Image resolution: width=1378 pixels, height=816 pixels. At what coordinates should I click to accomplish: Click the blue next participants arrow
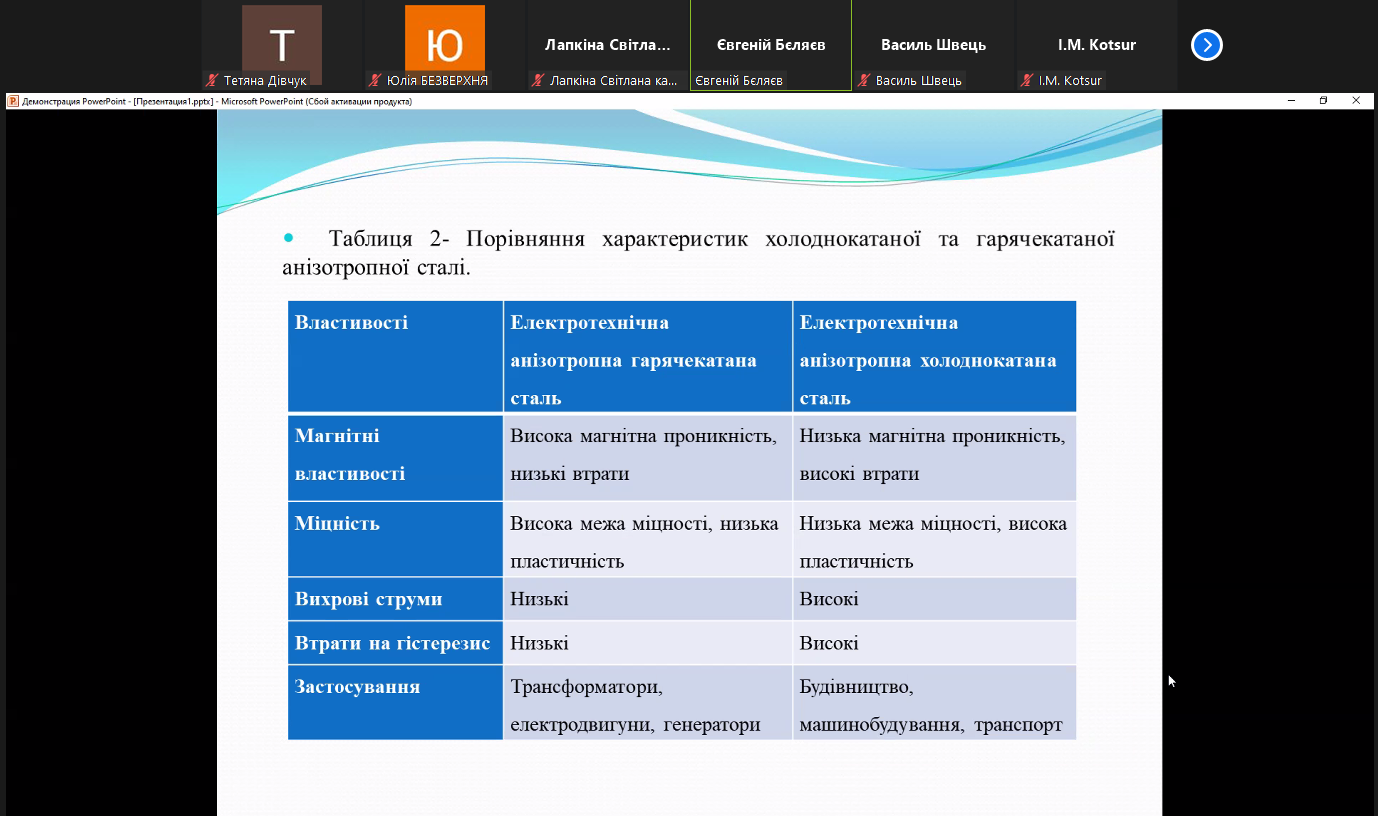tap(1207, 45)
